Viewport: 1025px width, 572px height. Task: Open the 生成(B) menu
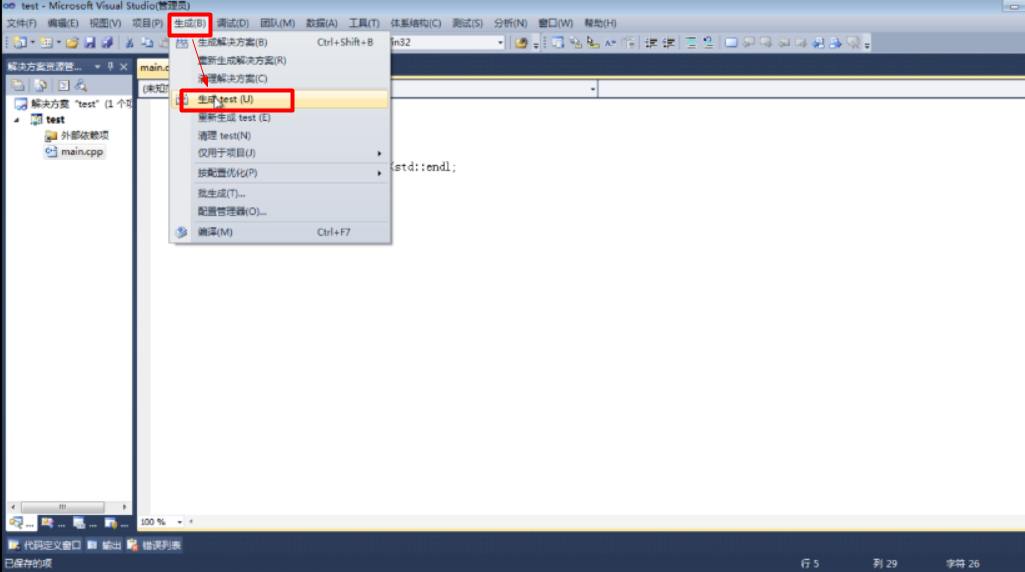(190, 23)
